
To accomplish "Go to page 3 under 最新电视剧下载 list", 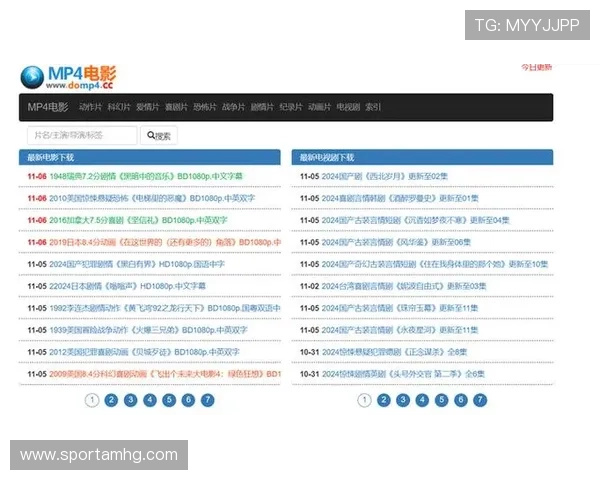I will pyautogui.click(x=403, y=400).
